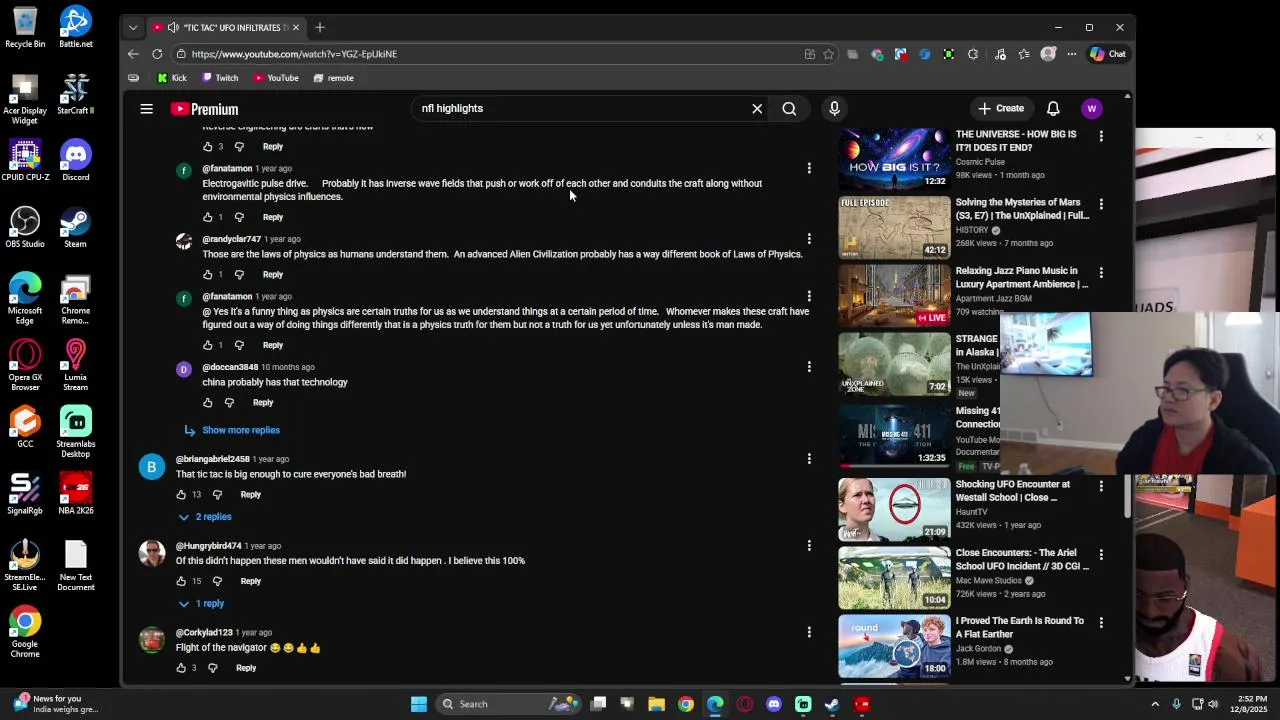The height and width of the screenshot is (720, 1280).
Task: Open Steam from taskbar
Action: point(832,704)
